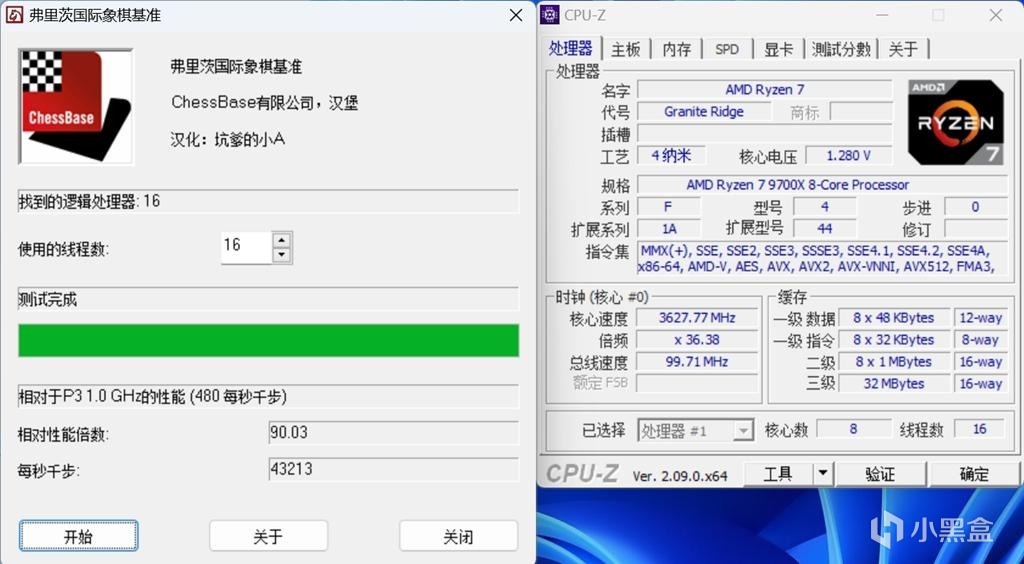Switch to the 显卡 tab in CPU-Z

coord(778,50)
